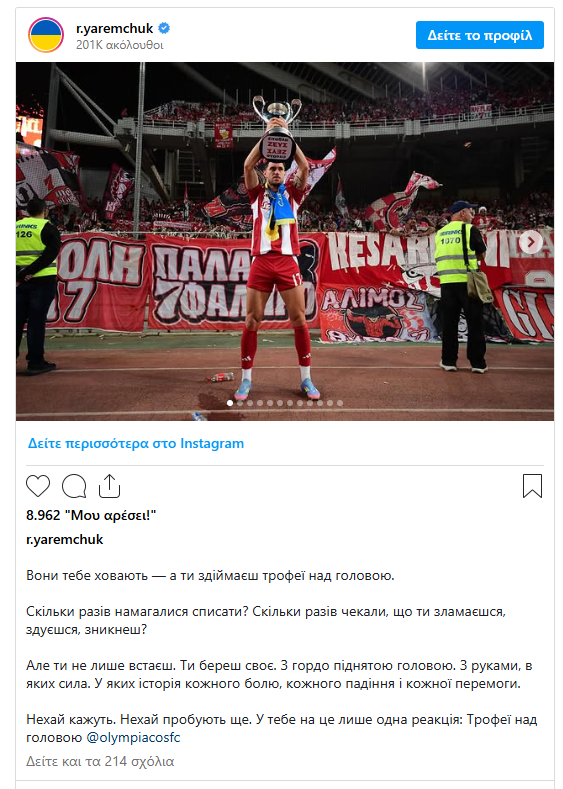Click the 201K ακόλουθοι followers text
563x789 pixels.
(x=120, y=45)
